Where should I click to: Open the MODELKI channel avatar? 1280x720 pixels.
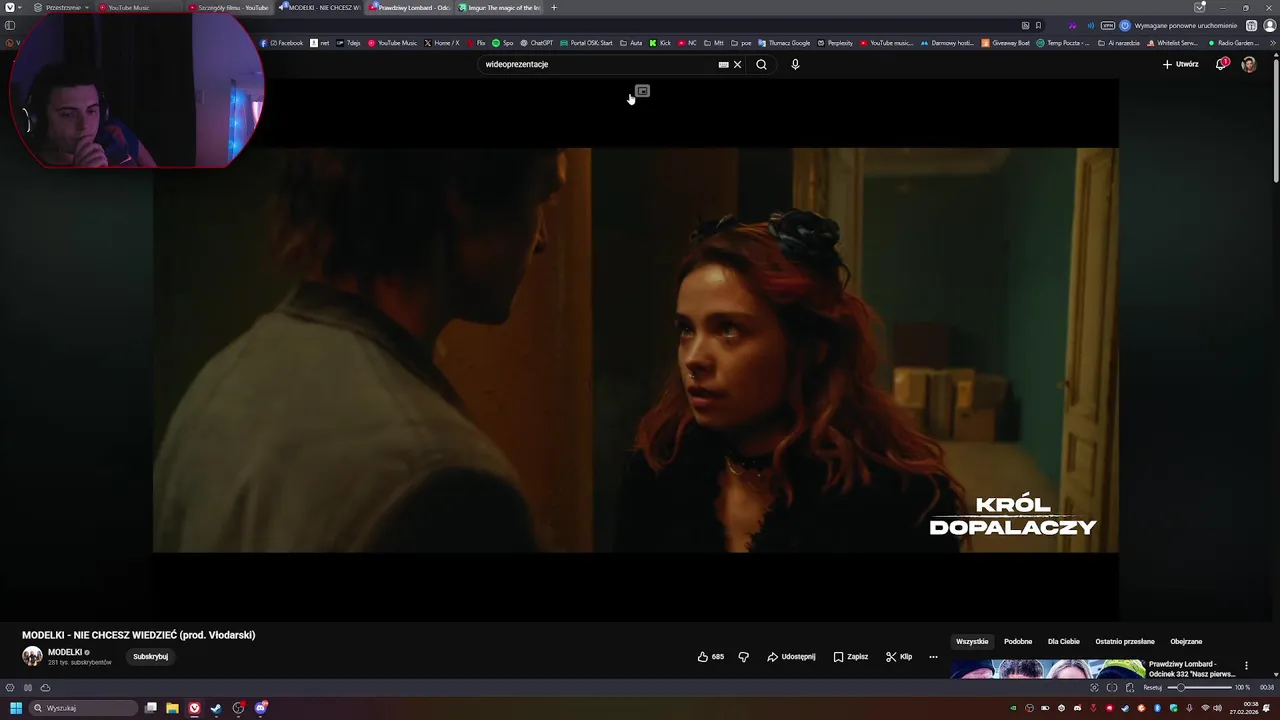click(x=32, y=656)
